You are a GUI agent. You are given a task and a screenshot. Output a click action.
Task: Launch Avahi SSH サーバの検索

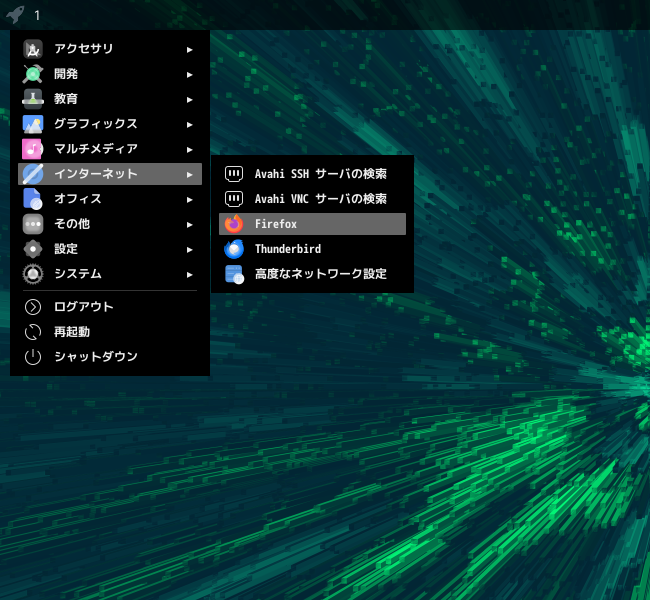[312, 174]
